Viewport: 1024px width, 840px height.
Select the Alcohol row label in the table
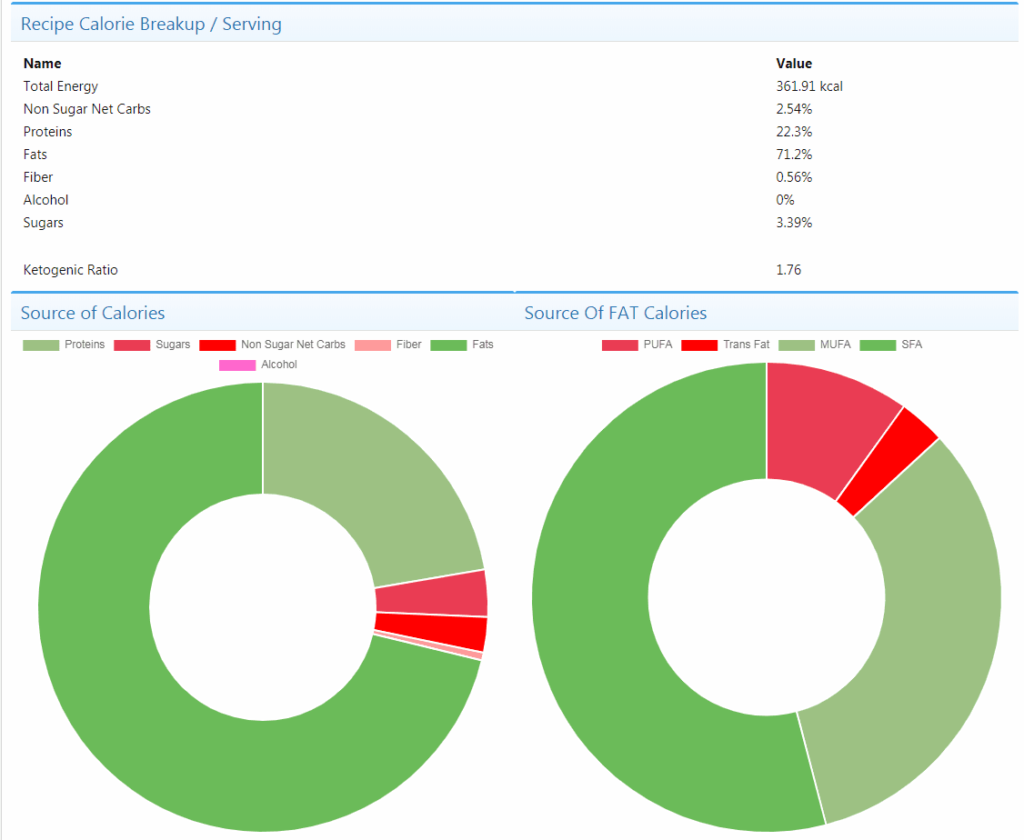pyautogui.click(x=46, y=200)
